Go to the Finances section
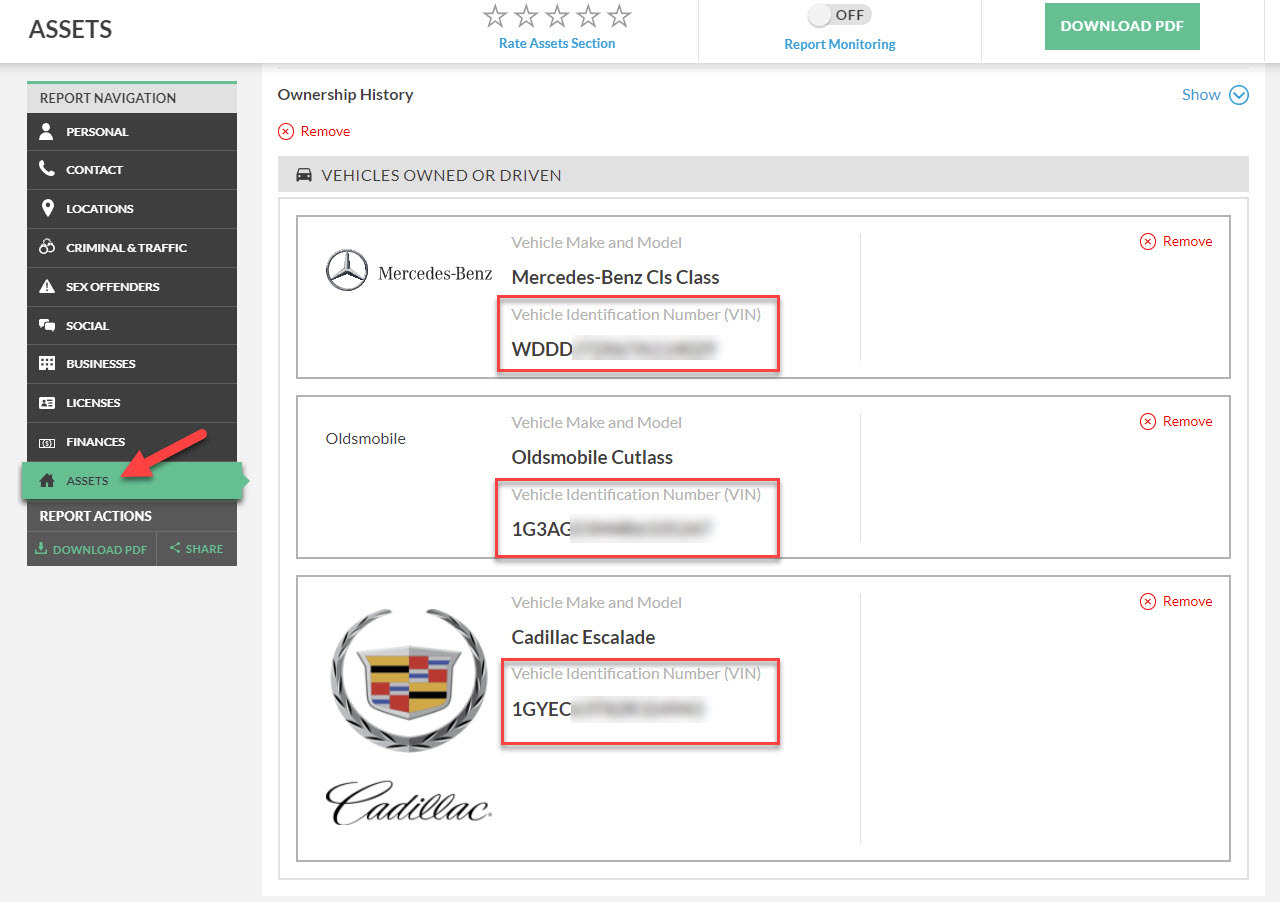Viewport: 1280px width, 902px height. (132, 442)
